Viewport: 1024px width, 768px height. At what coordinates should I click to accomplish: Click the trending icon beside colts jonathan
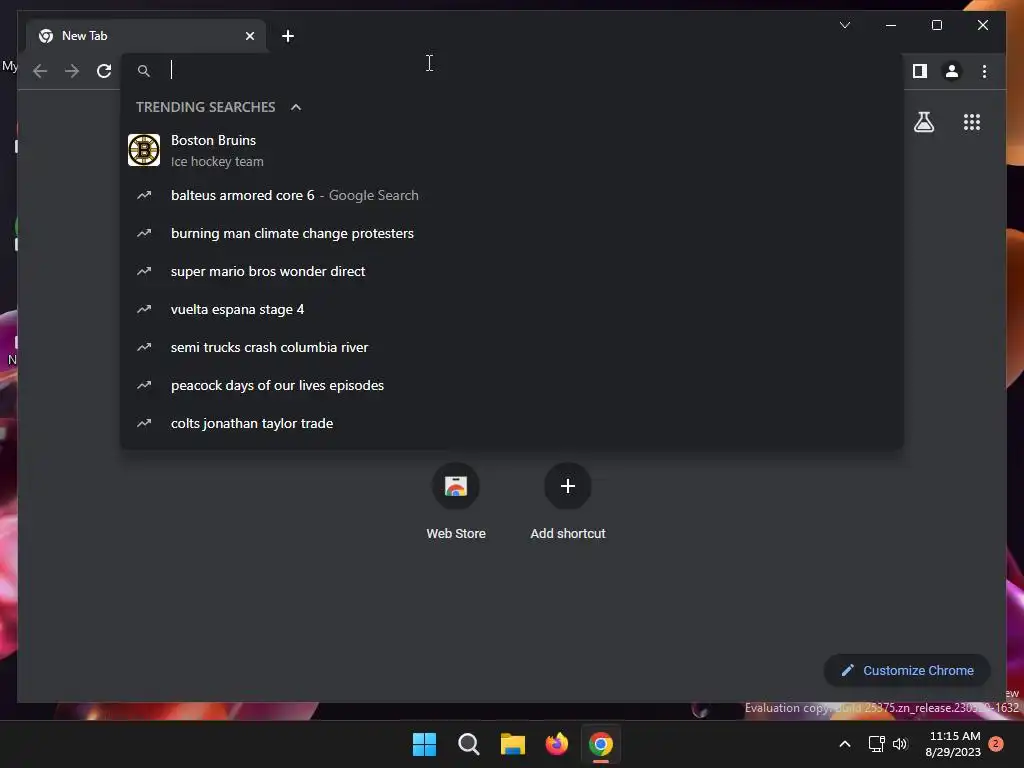(x=144, y=423)
